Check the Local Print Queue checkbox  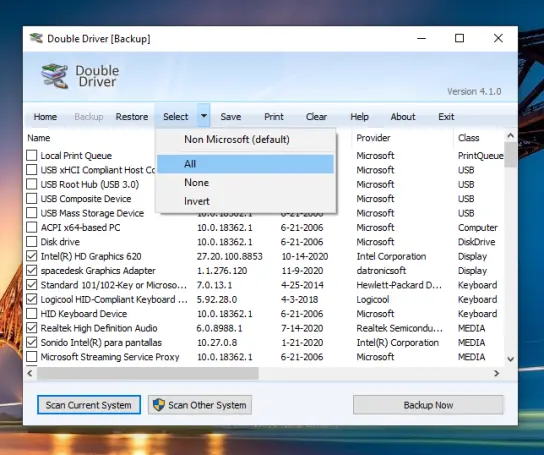(x=32, y=155)
